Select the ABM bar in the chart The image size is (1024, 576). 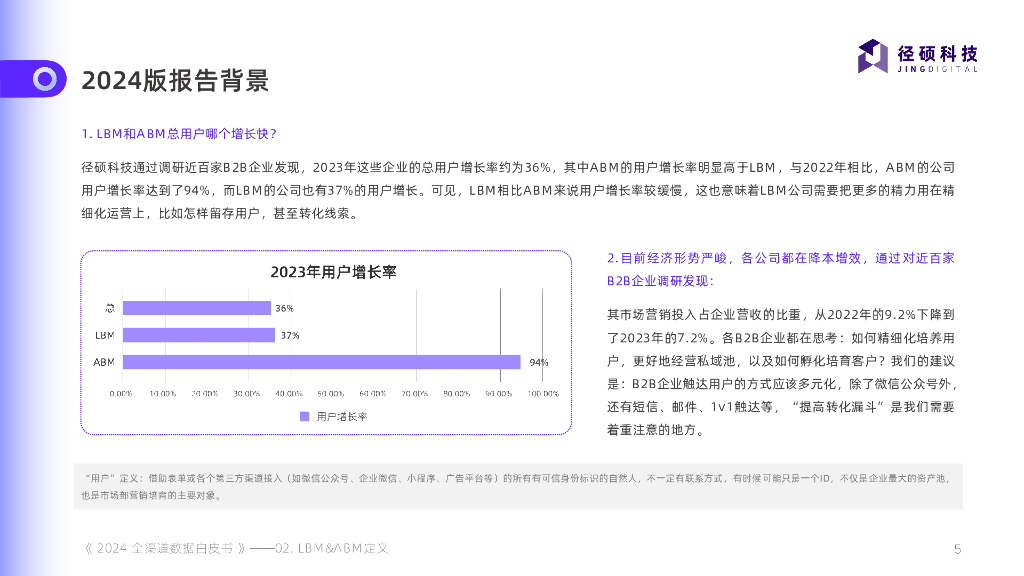click(x=321, y=362)
